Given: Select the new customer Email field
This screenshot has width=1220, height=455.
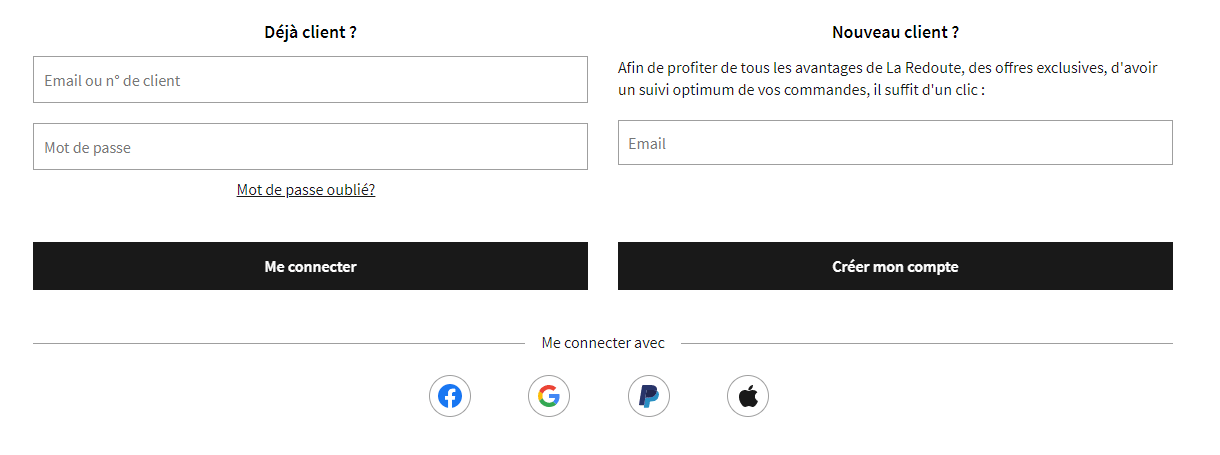Looking at the screenshot, I should 895,143.
